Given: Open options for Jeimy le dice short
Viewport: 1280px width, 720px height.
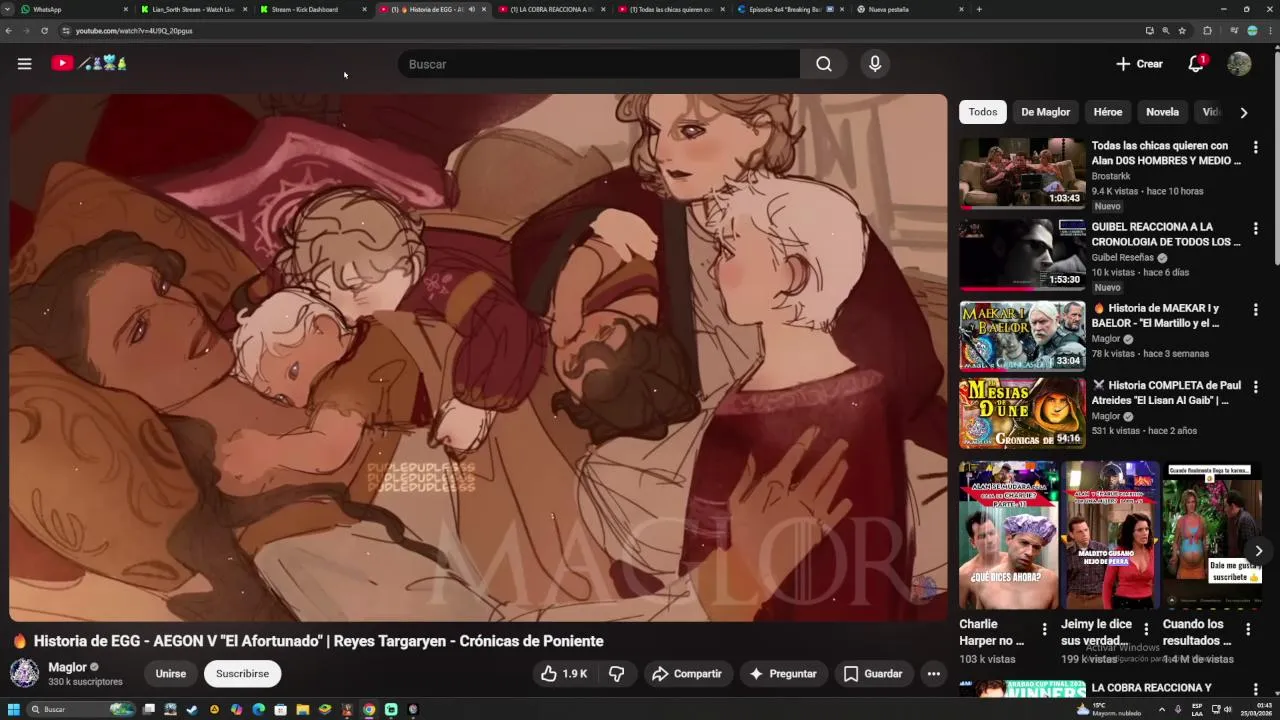Looking at the screenshot, I should [1146, 629].
